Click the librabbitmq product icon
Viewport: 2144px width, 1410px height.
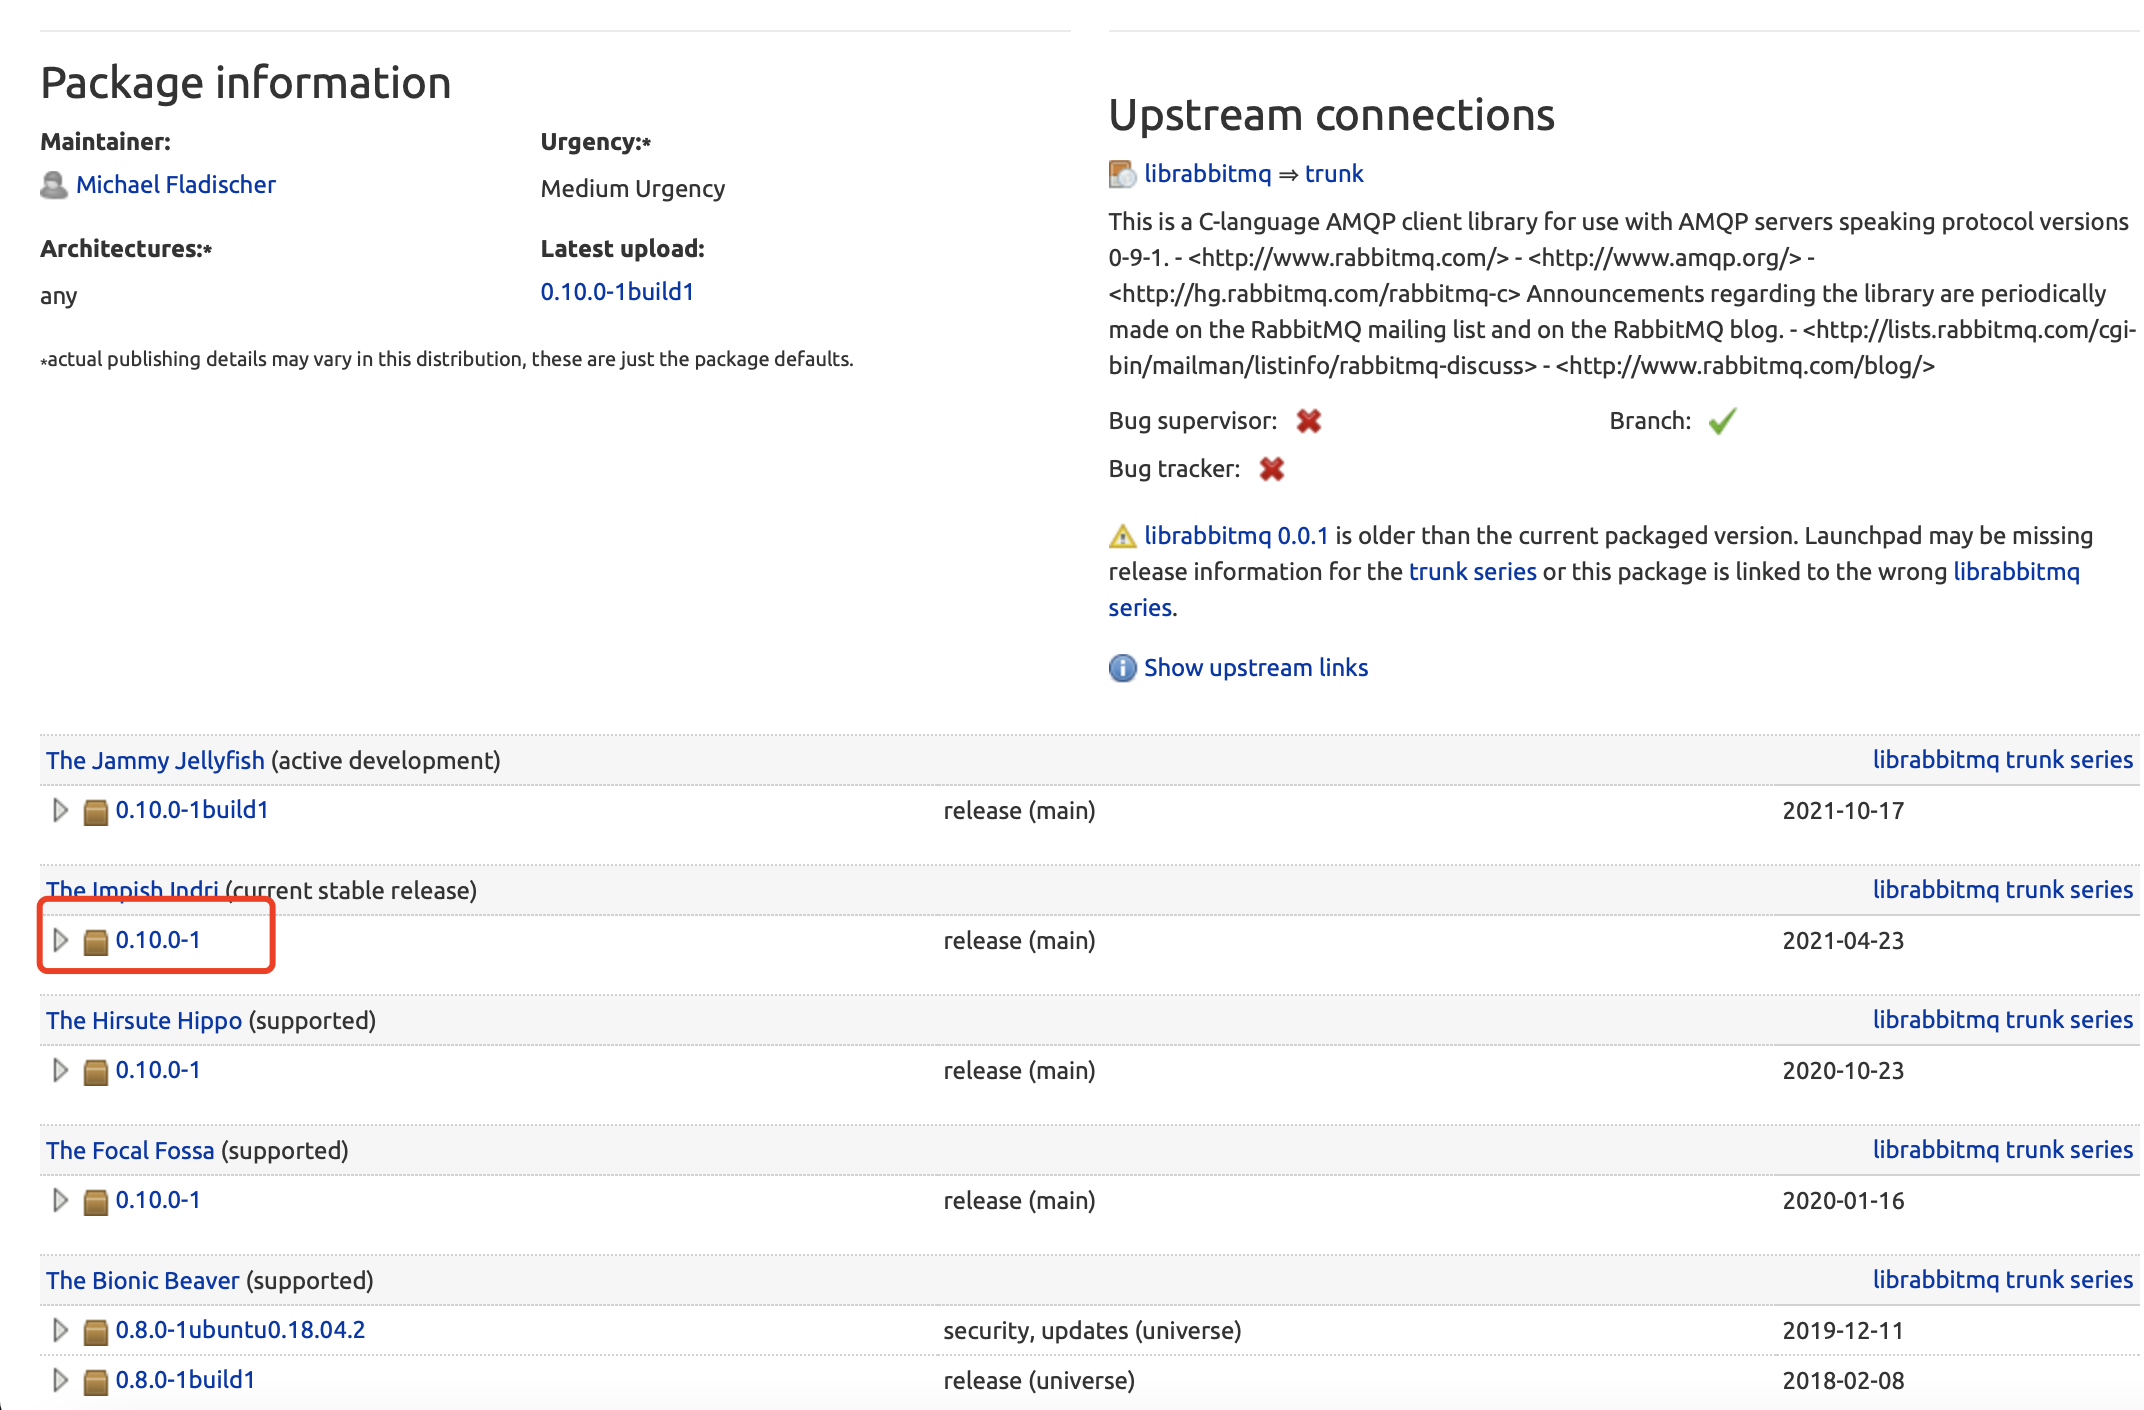coord(1122,174)
